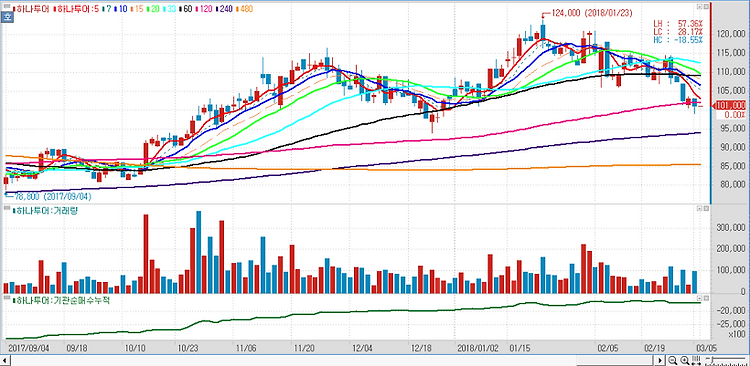This screenshot has height=366, width=750.
Task: Close the 기관순매수누적 indicator pane
Action: pos(706,299)
